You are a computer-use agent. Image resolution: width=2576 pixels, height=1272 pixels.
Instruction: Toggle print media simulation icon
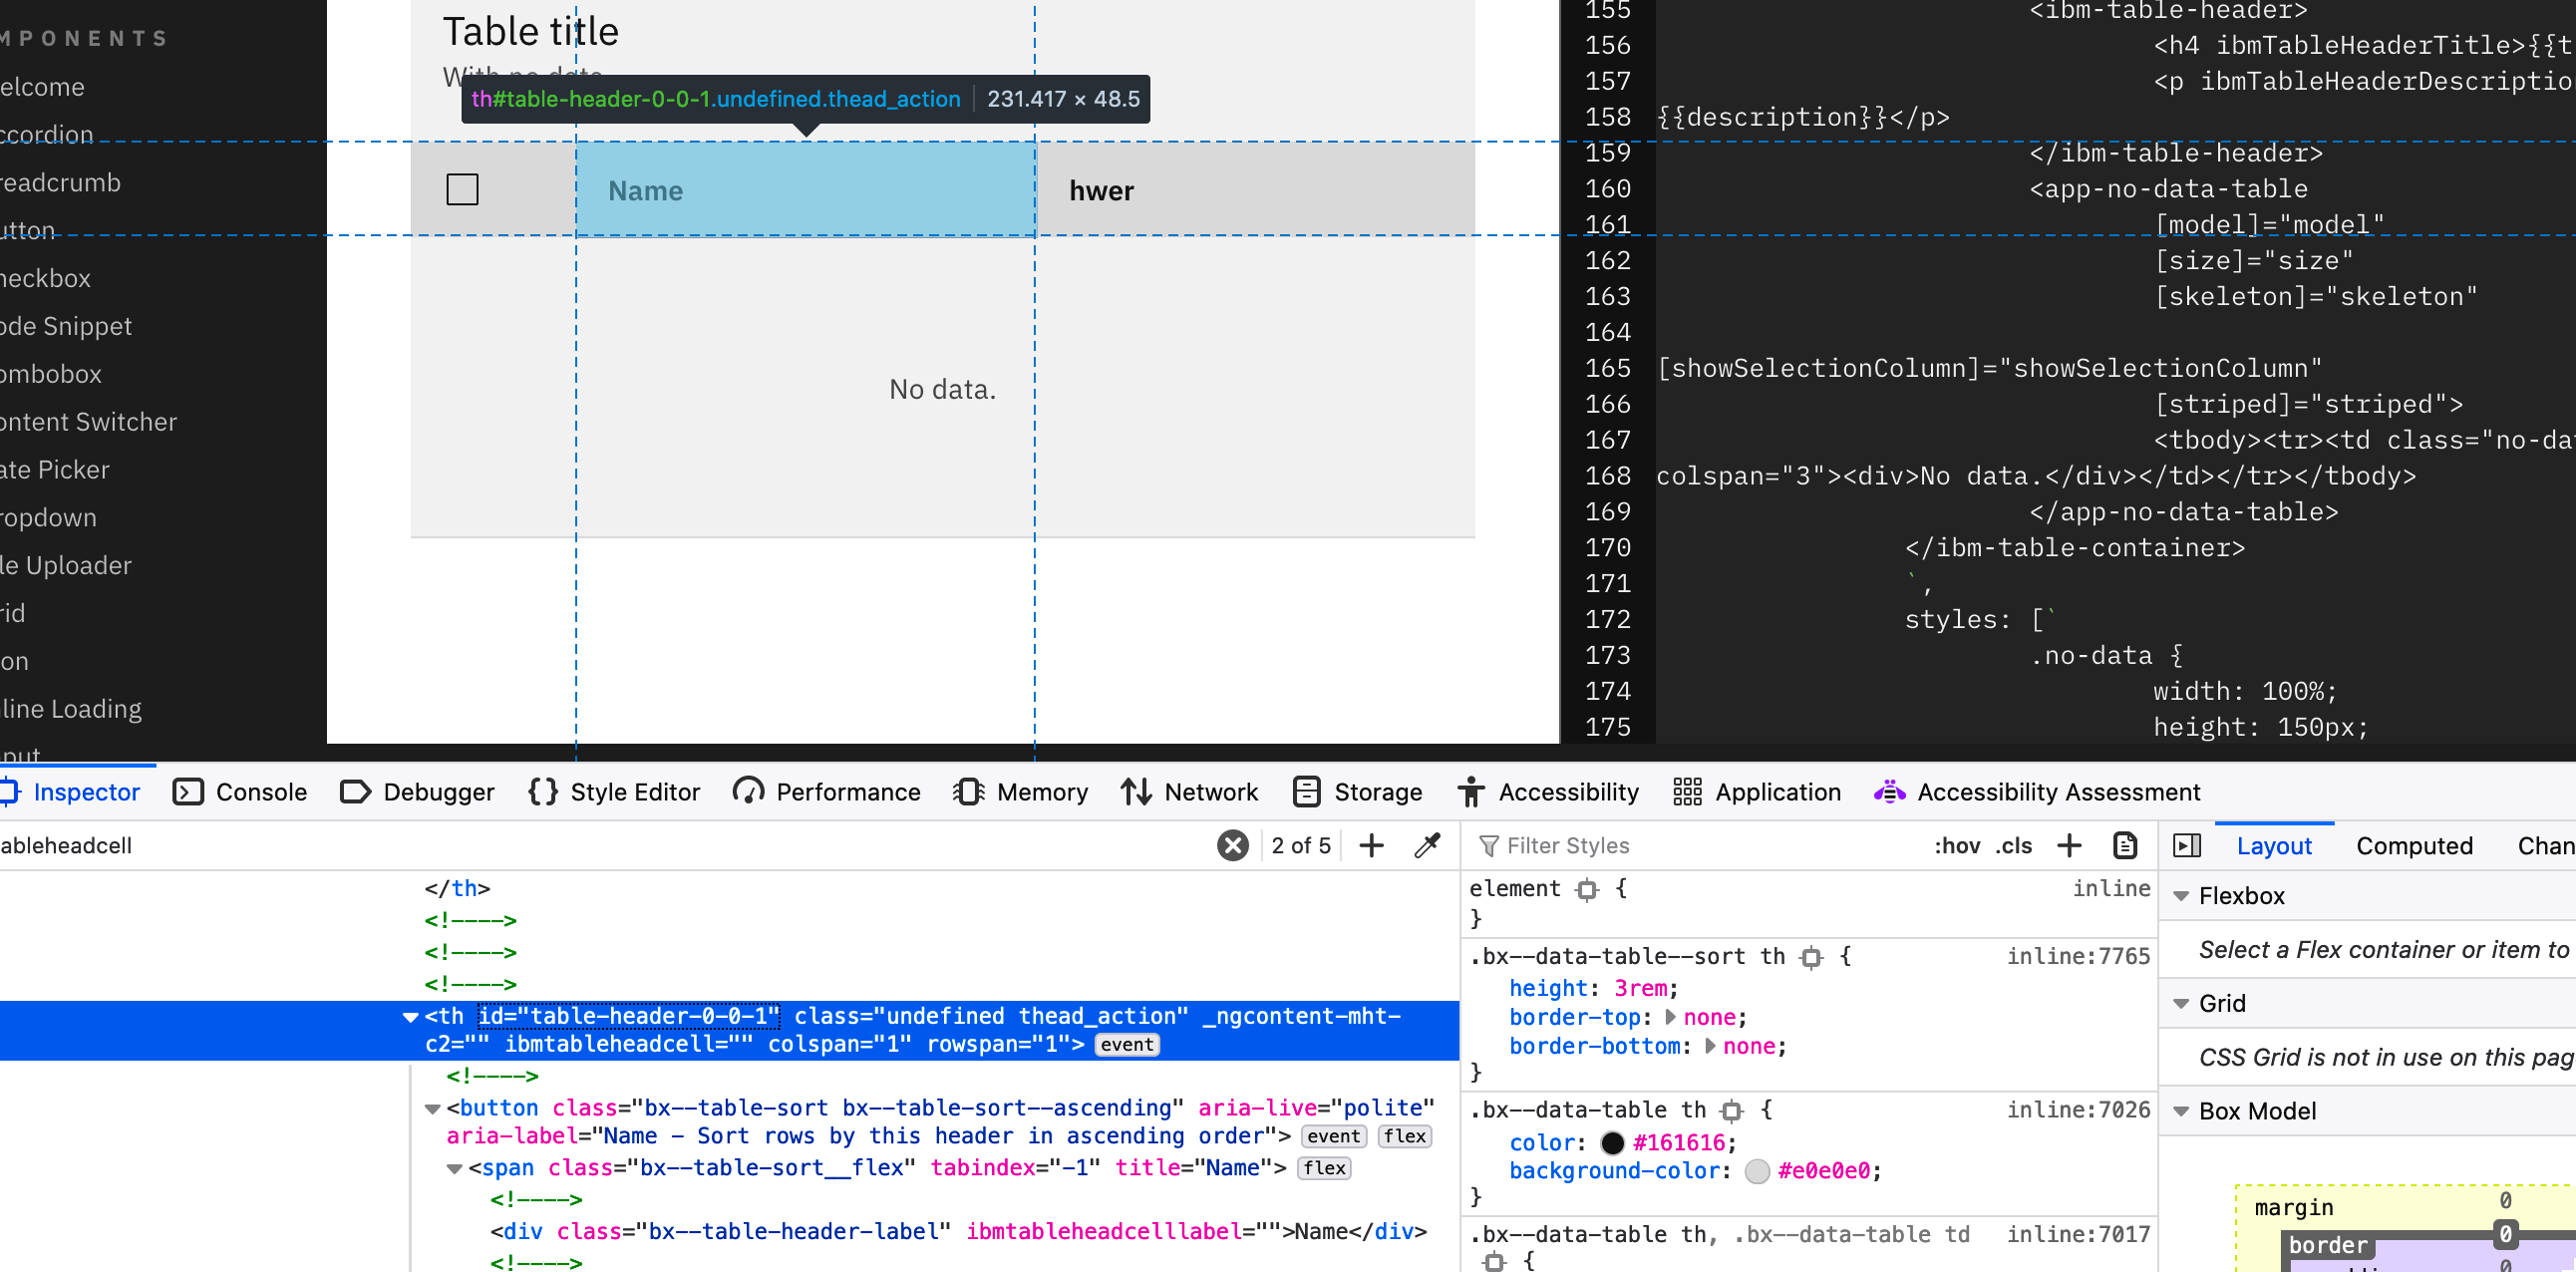pyautogui.click(x=2125, y=846)
